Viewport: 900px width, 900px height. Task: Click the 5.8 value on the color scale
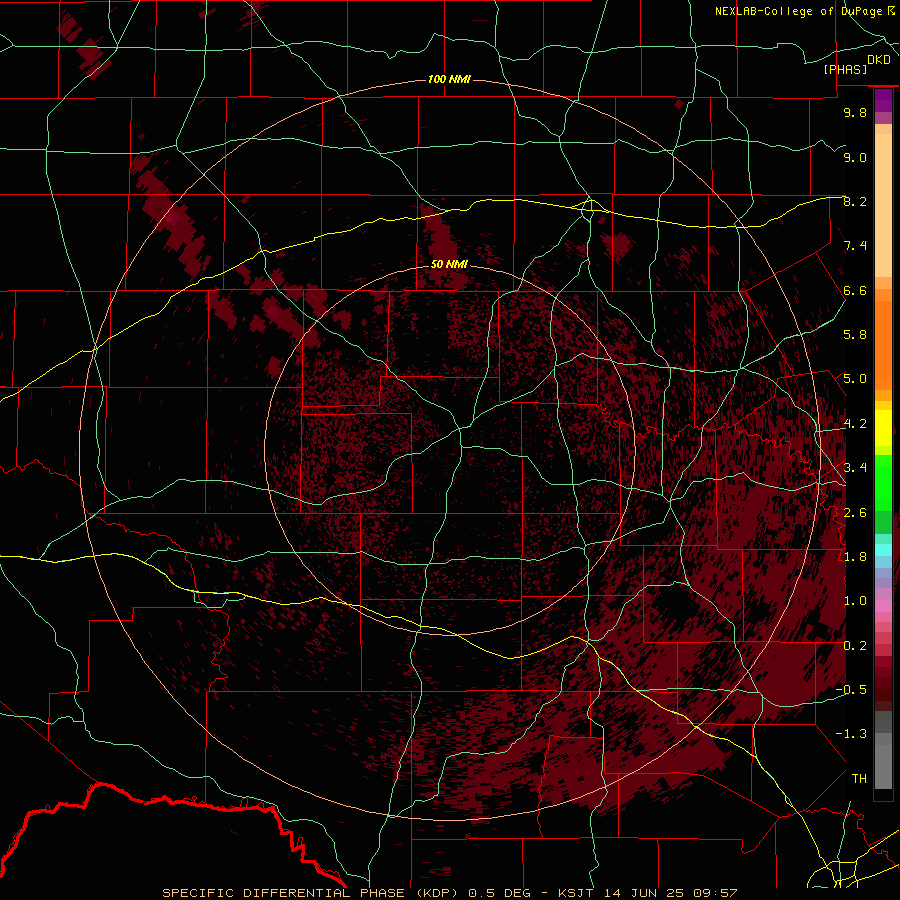pos(855,335)
